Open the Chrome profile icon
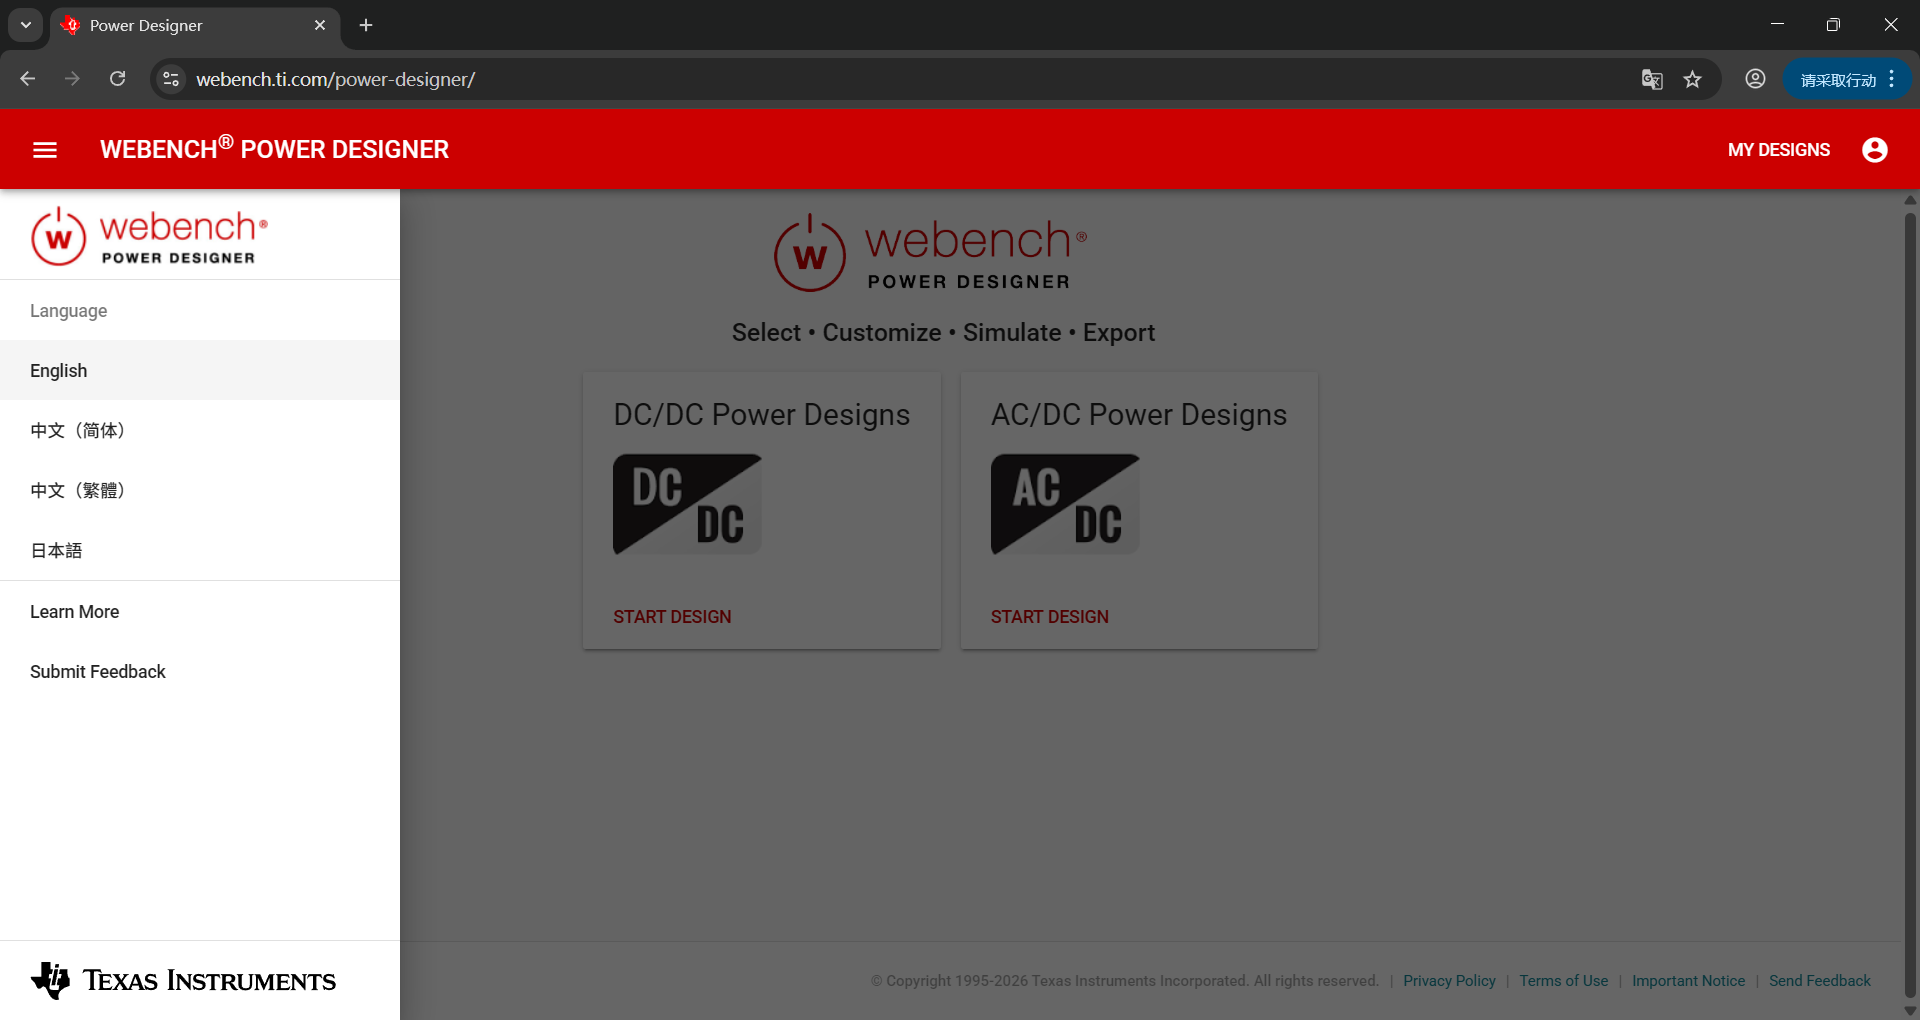The width and height of the screenshot is (1920, 1020). (1755, 79)
